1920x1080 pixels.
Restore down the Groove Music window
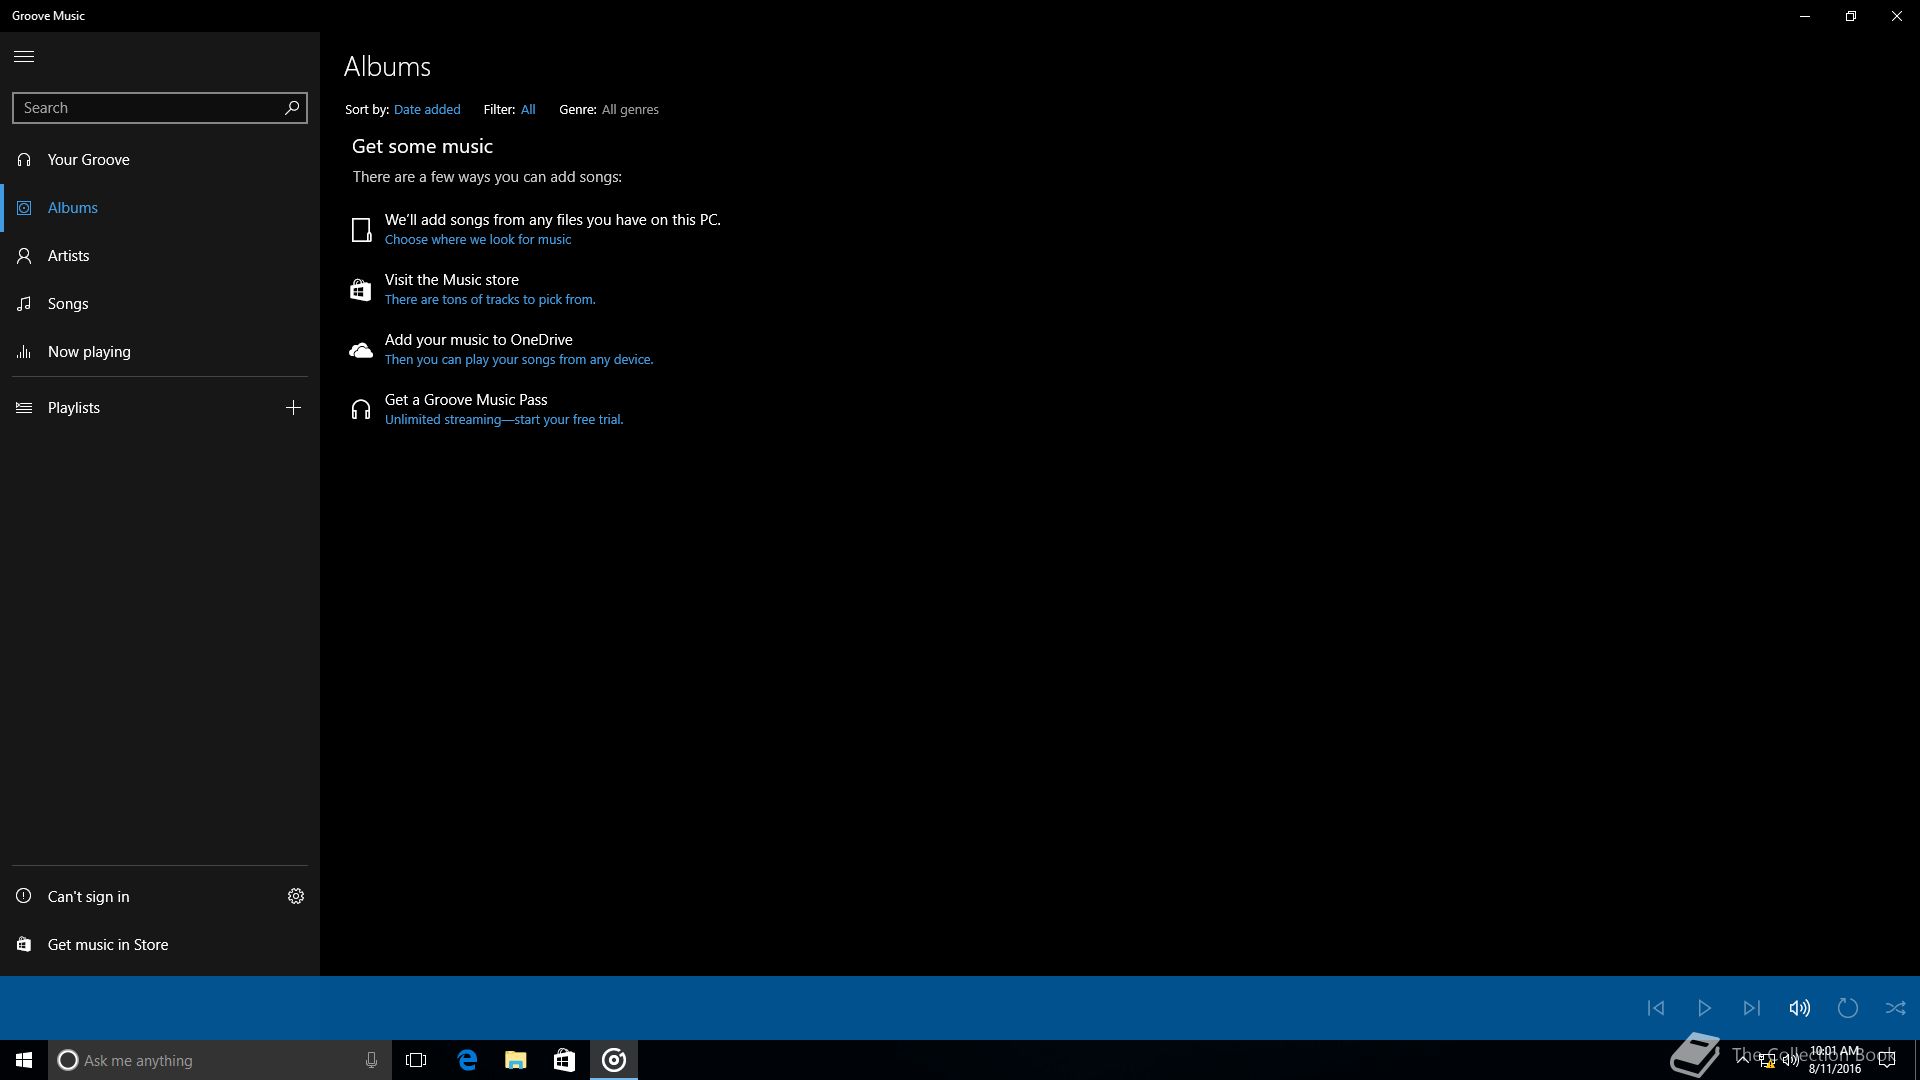coord(1851,16)
